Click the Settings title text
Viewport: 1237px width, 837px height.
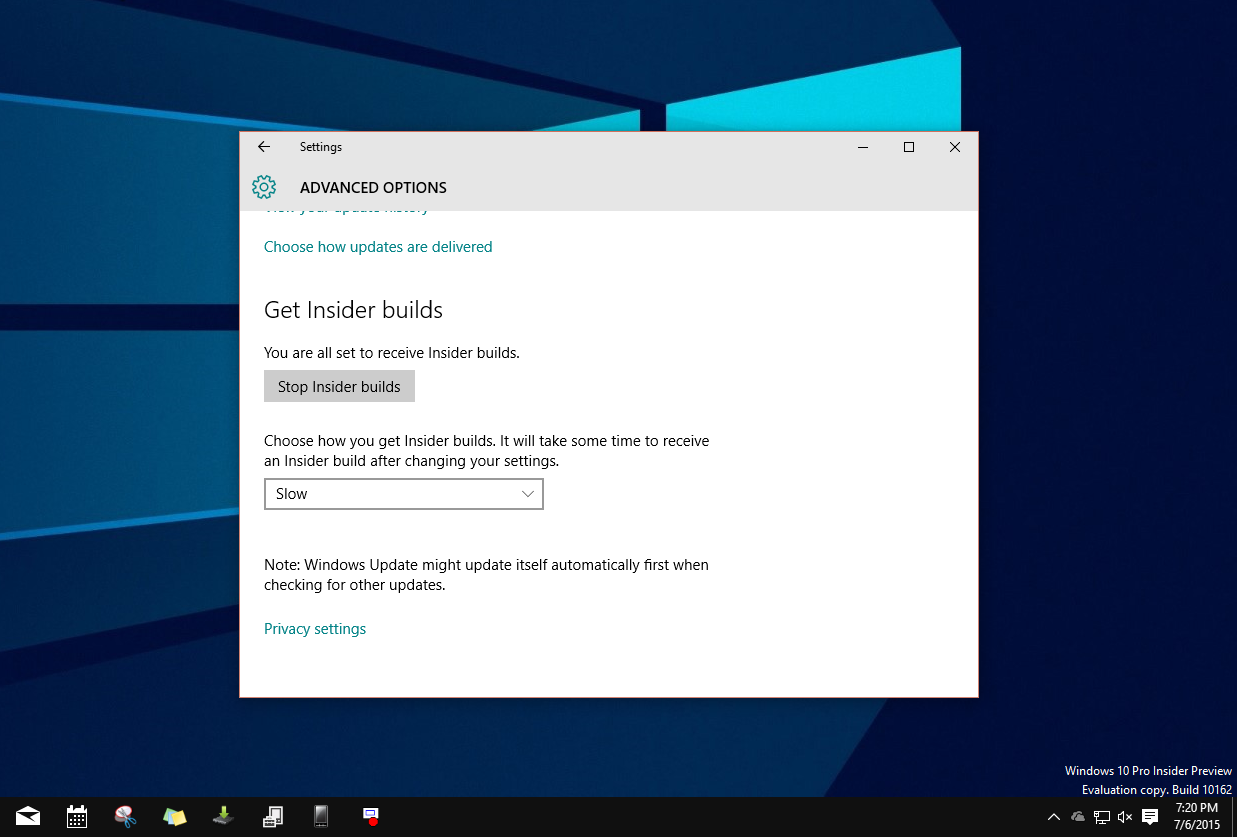click(321, 147)
